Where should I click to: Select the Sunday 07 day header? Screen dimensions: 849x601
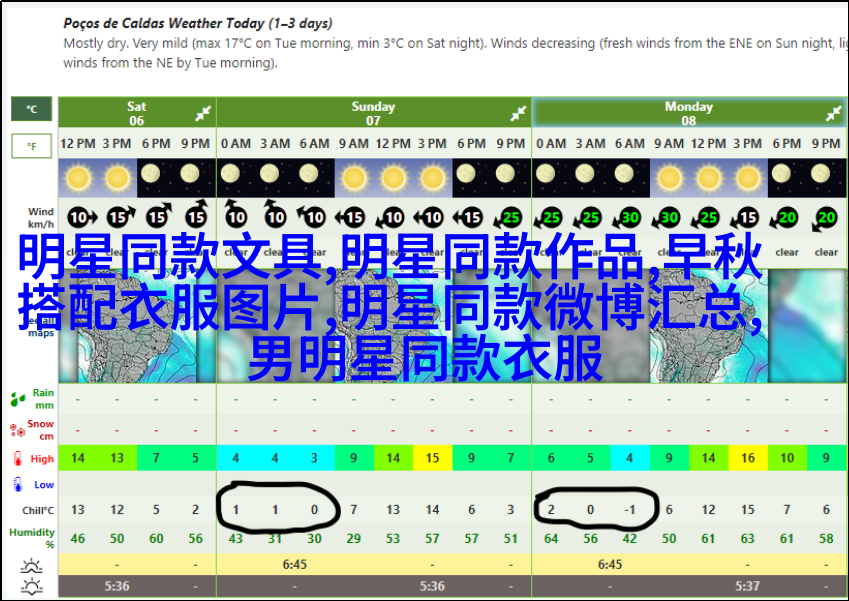click(x=372, y=113)
